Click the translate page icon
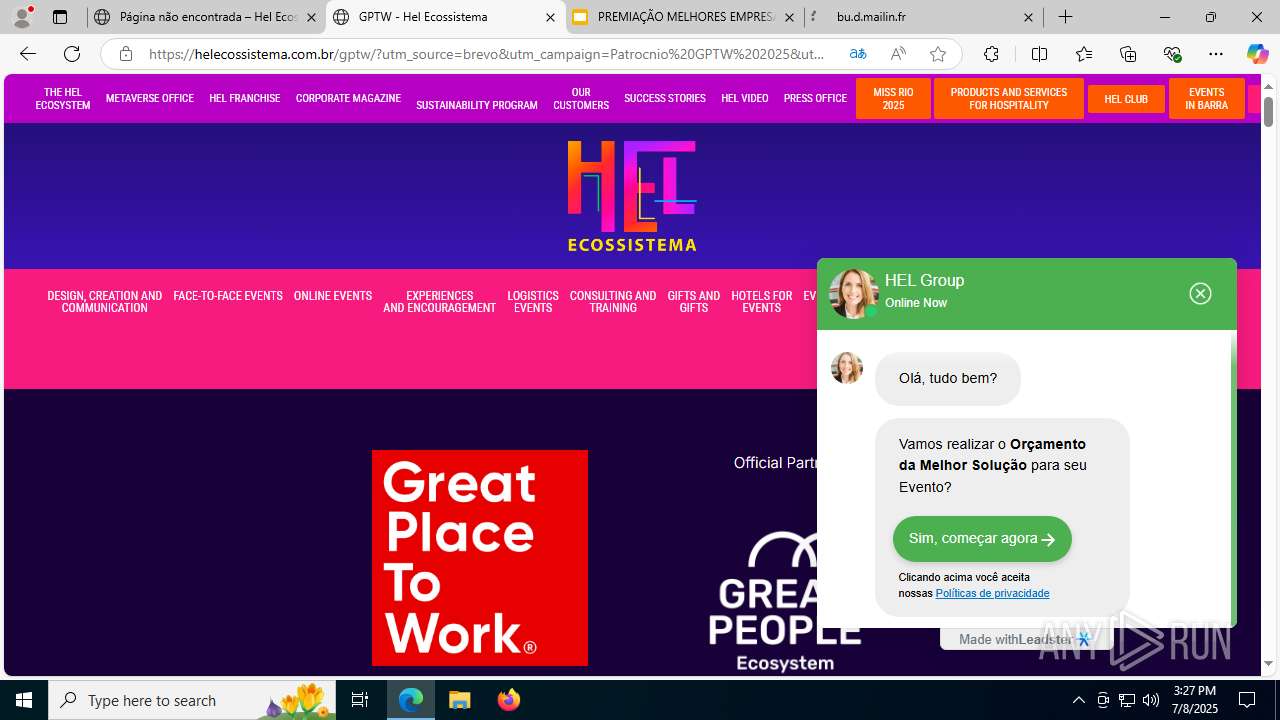This screenshot has width=1280, height=720. point(858,54)
